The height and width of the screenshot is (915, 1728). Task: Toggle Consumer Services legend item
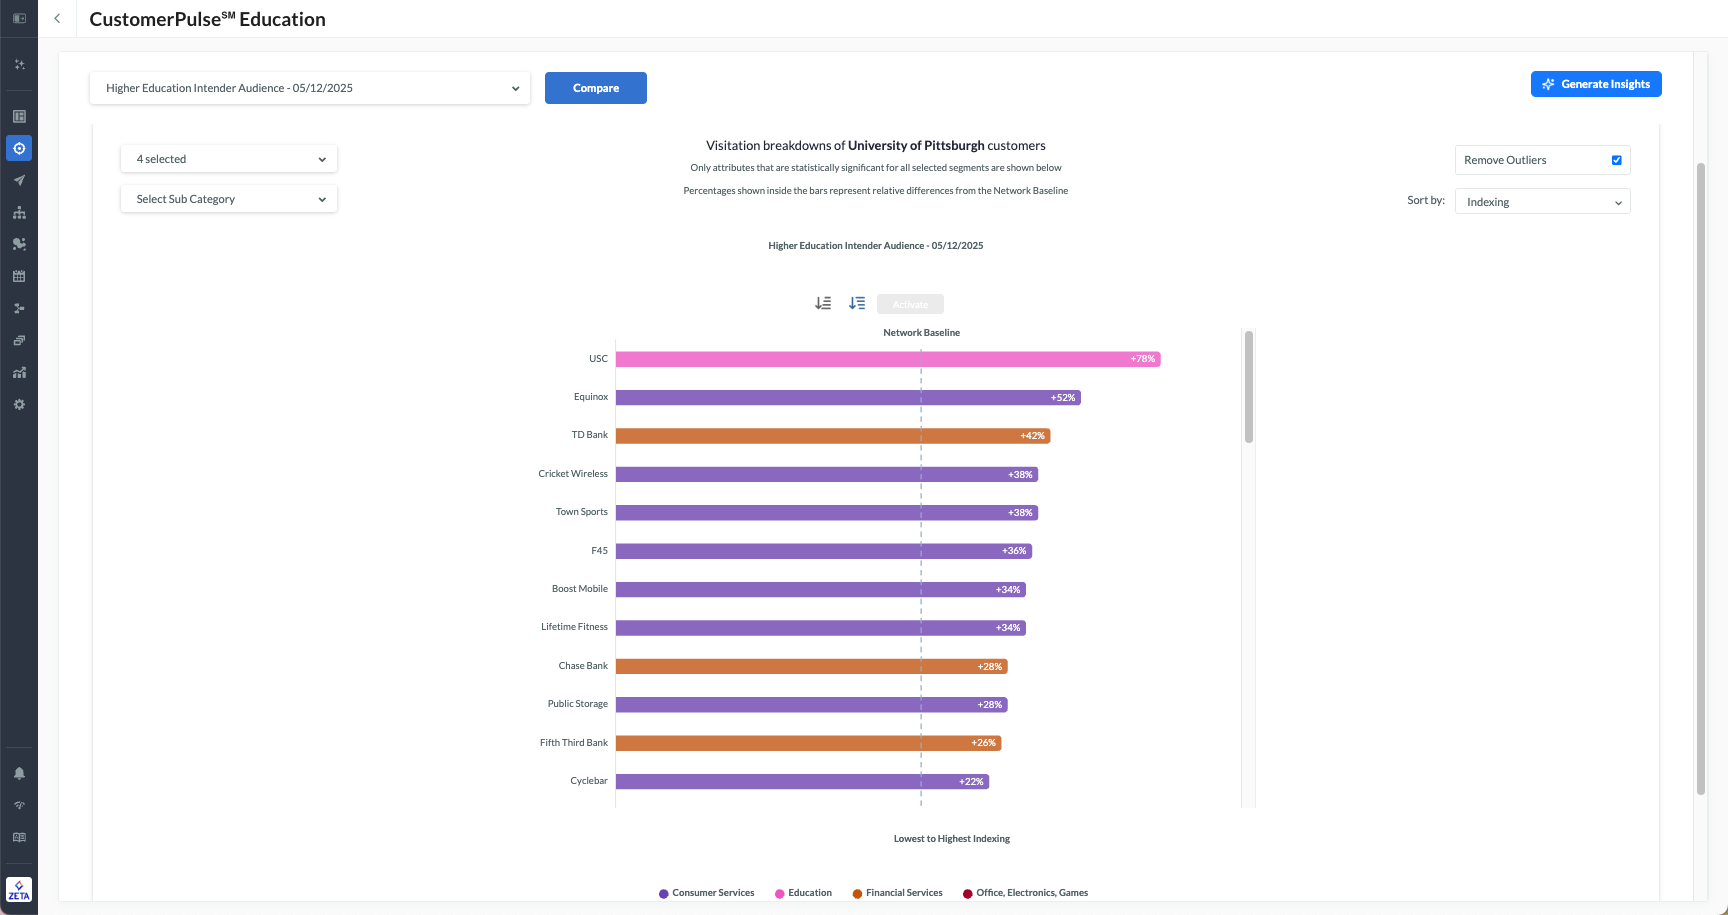(x=706, y=893)
